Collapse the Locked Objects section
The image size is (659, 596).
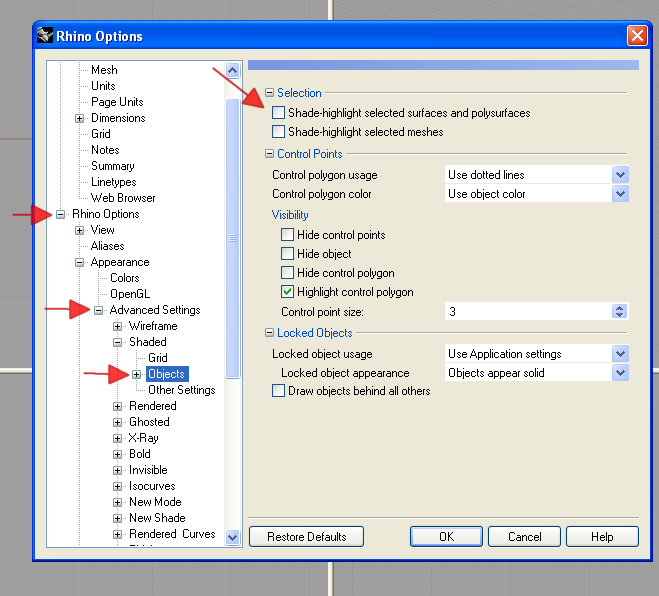(x=269, y=332)
